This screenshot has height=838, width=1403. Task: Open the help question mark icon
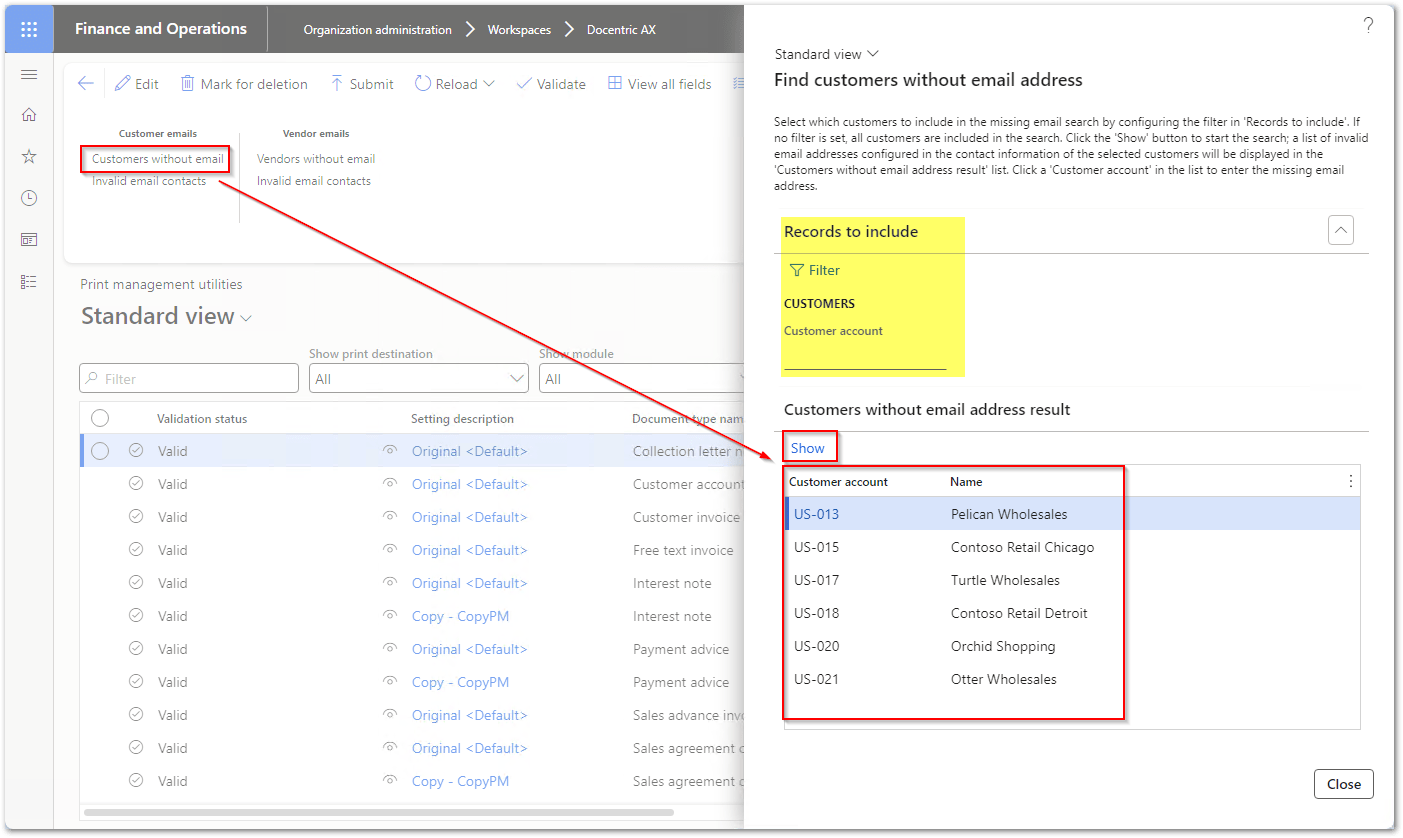click(1368, 26)
